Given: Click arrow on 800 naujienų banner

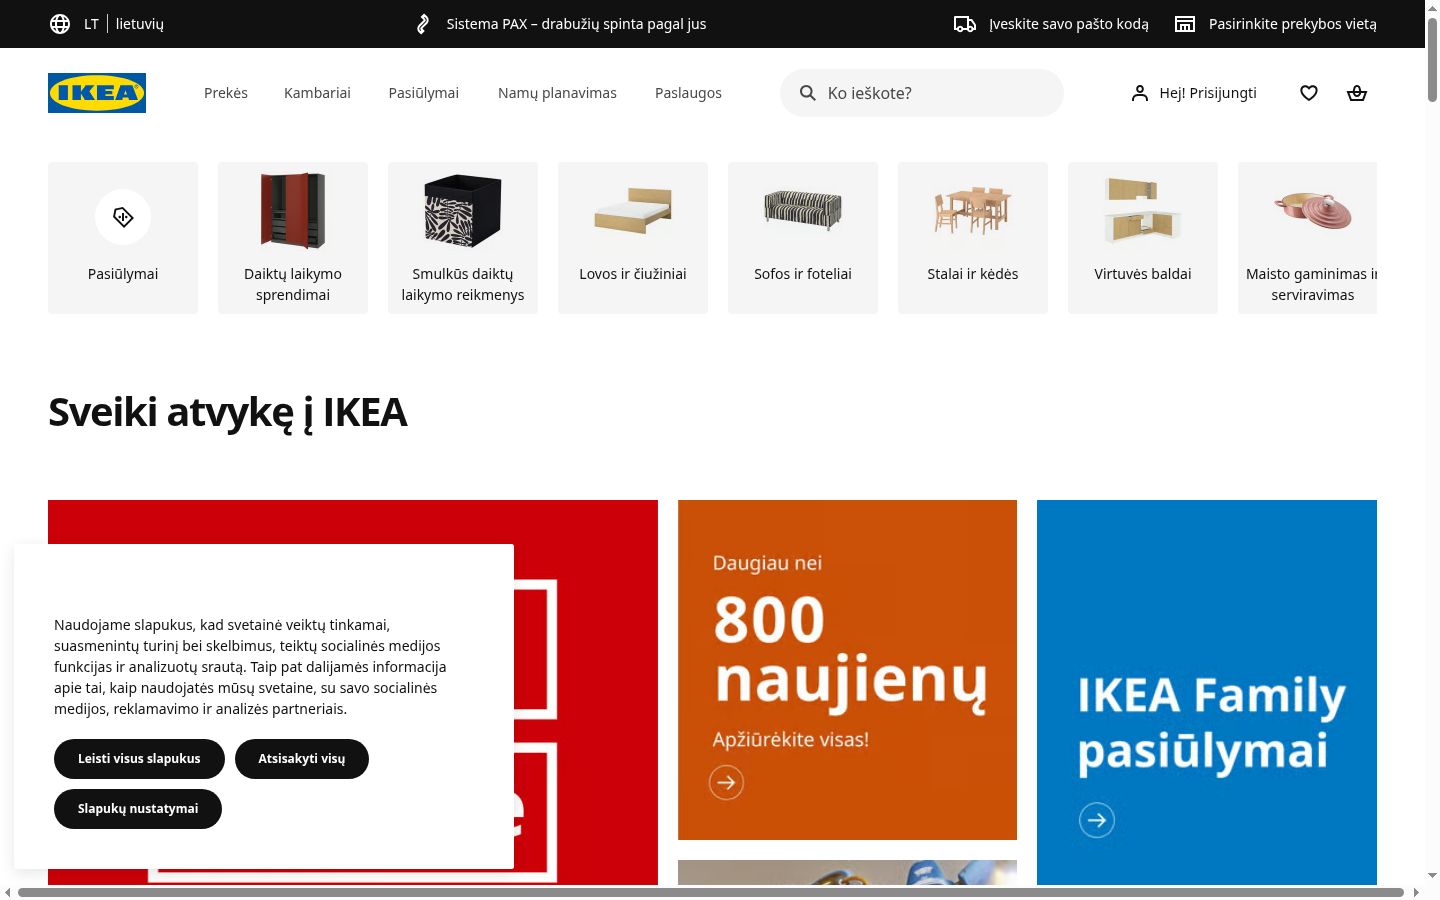Looking at the screenshot, I should coord(727,782).
